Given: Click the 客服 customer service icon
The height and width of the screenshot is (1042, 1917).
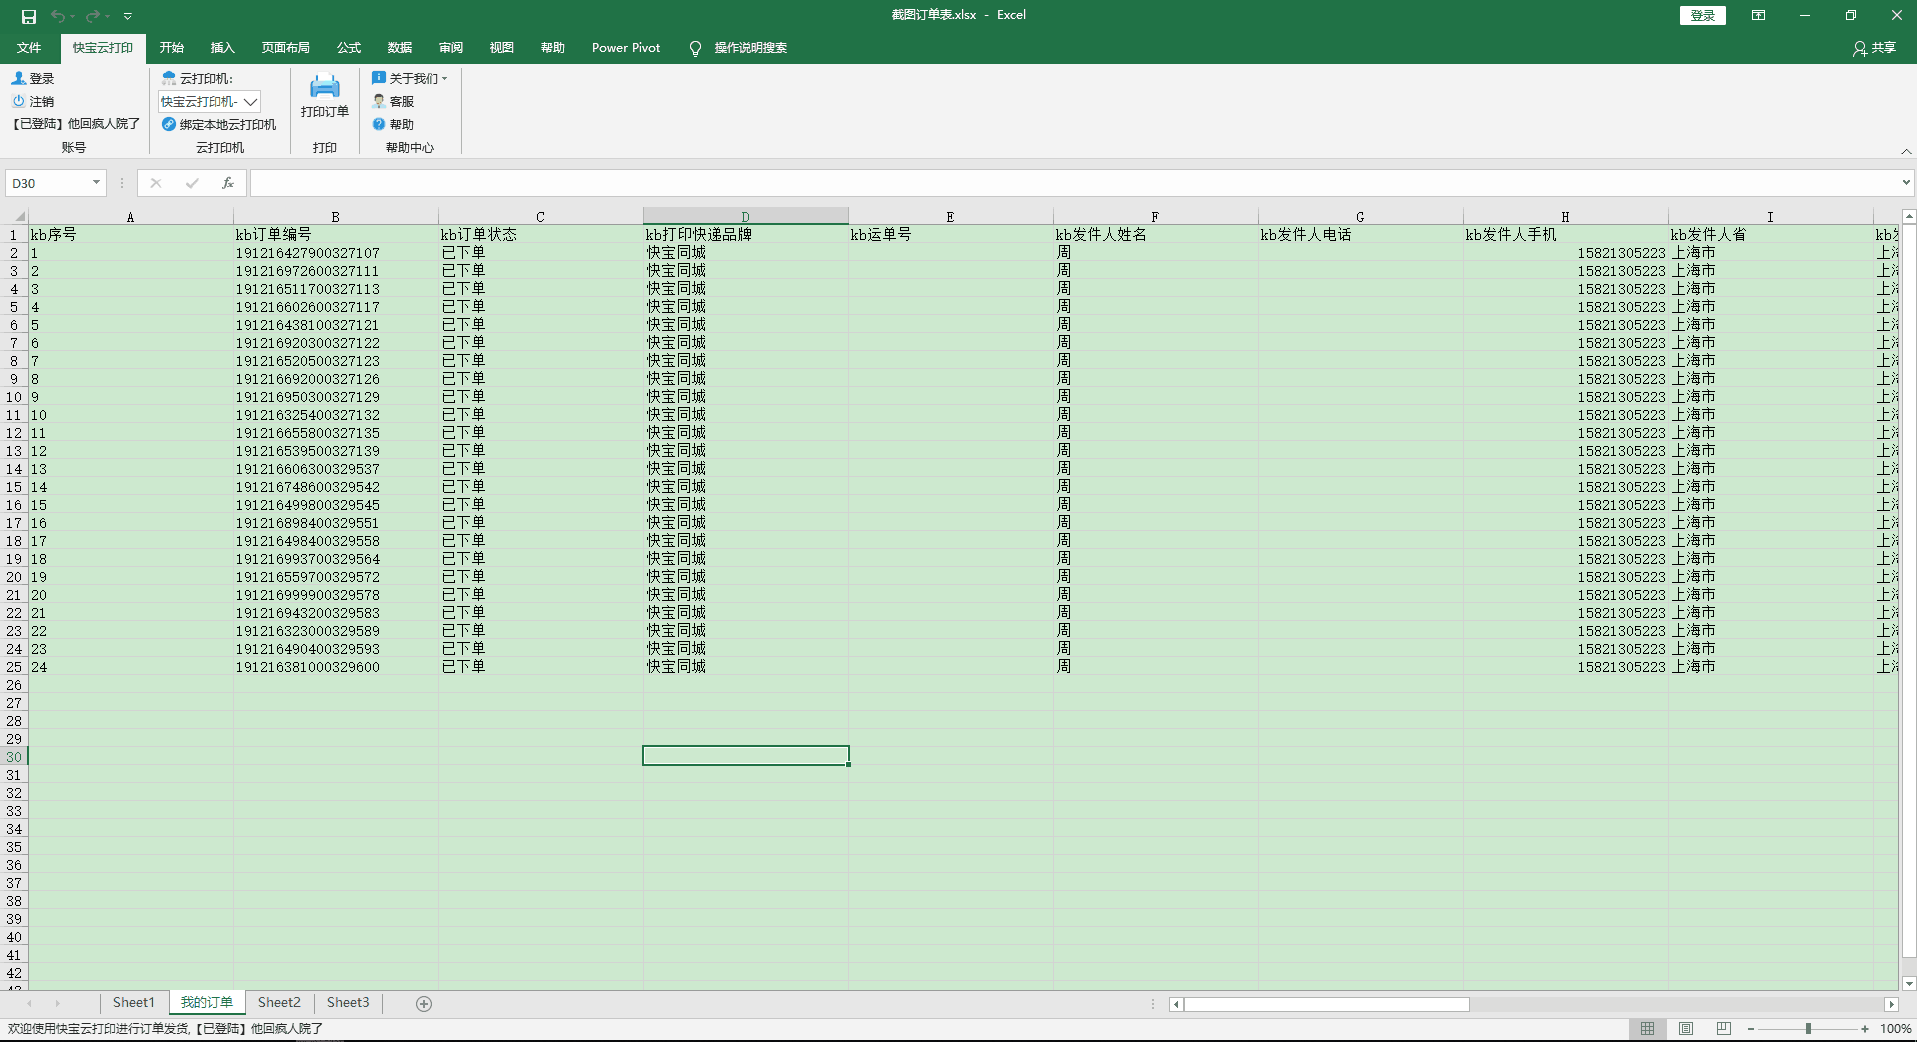Looking at the screenshot, I should [379, 101].
